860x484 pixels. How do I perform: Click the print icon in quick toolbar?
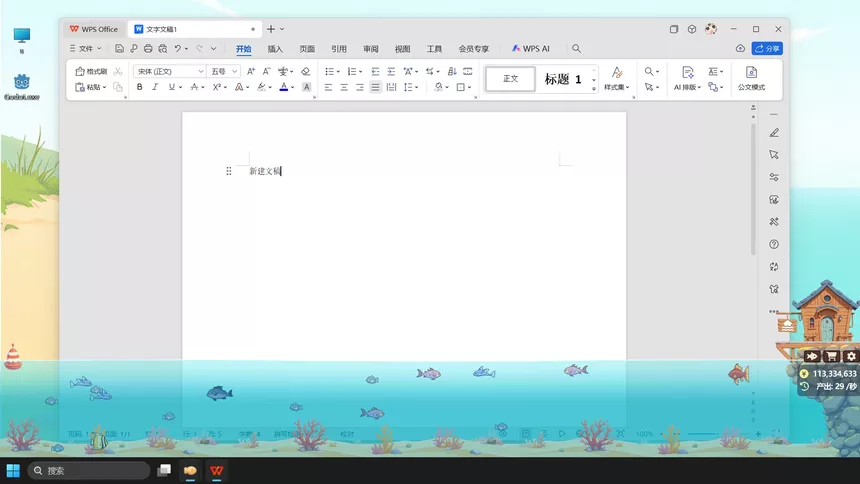pos(148,49)
